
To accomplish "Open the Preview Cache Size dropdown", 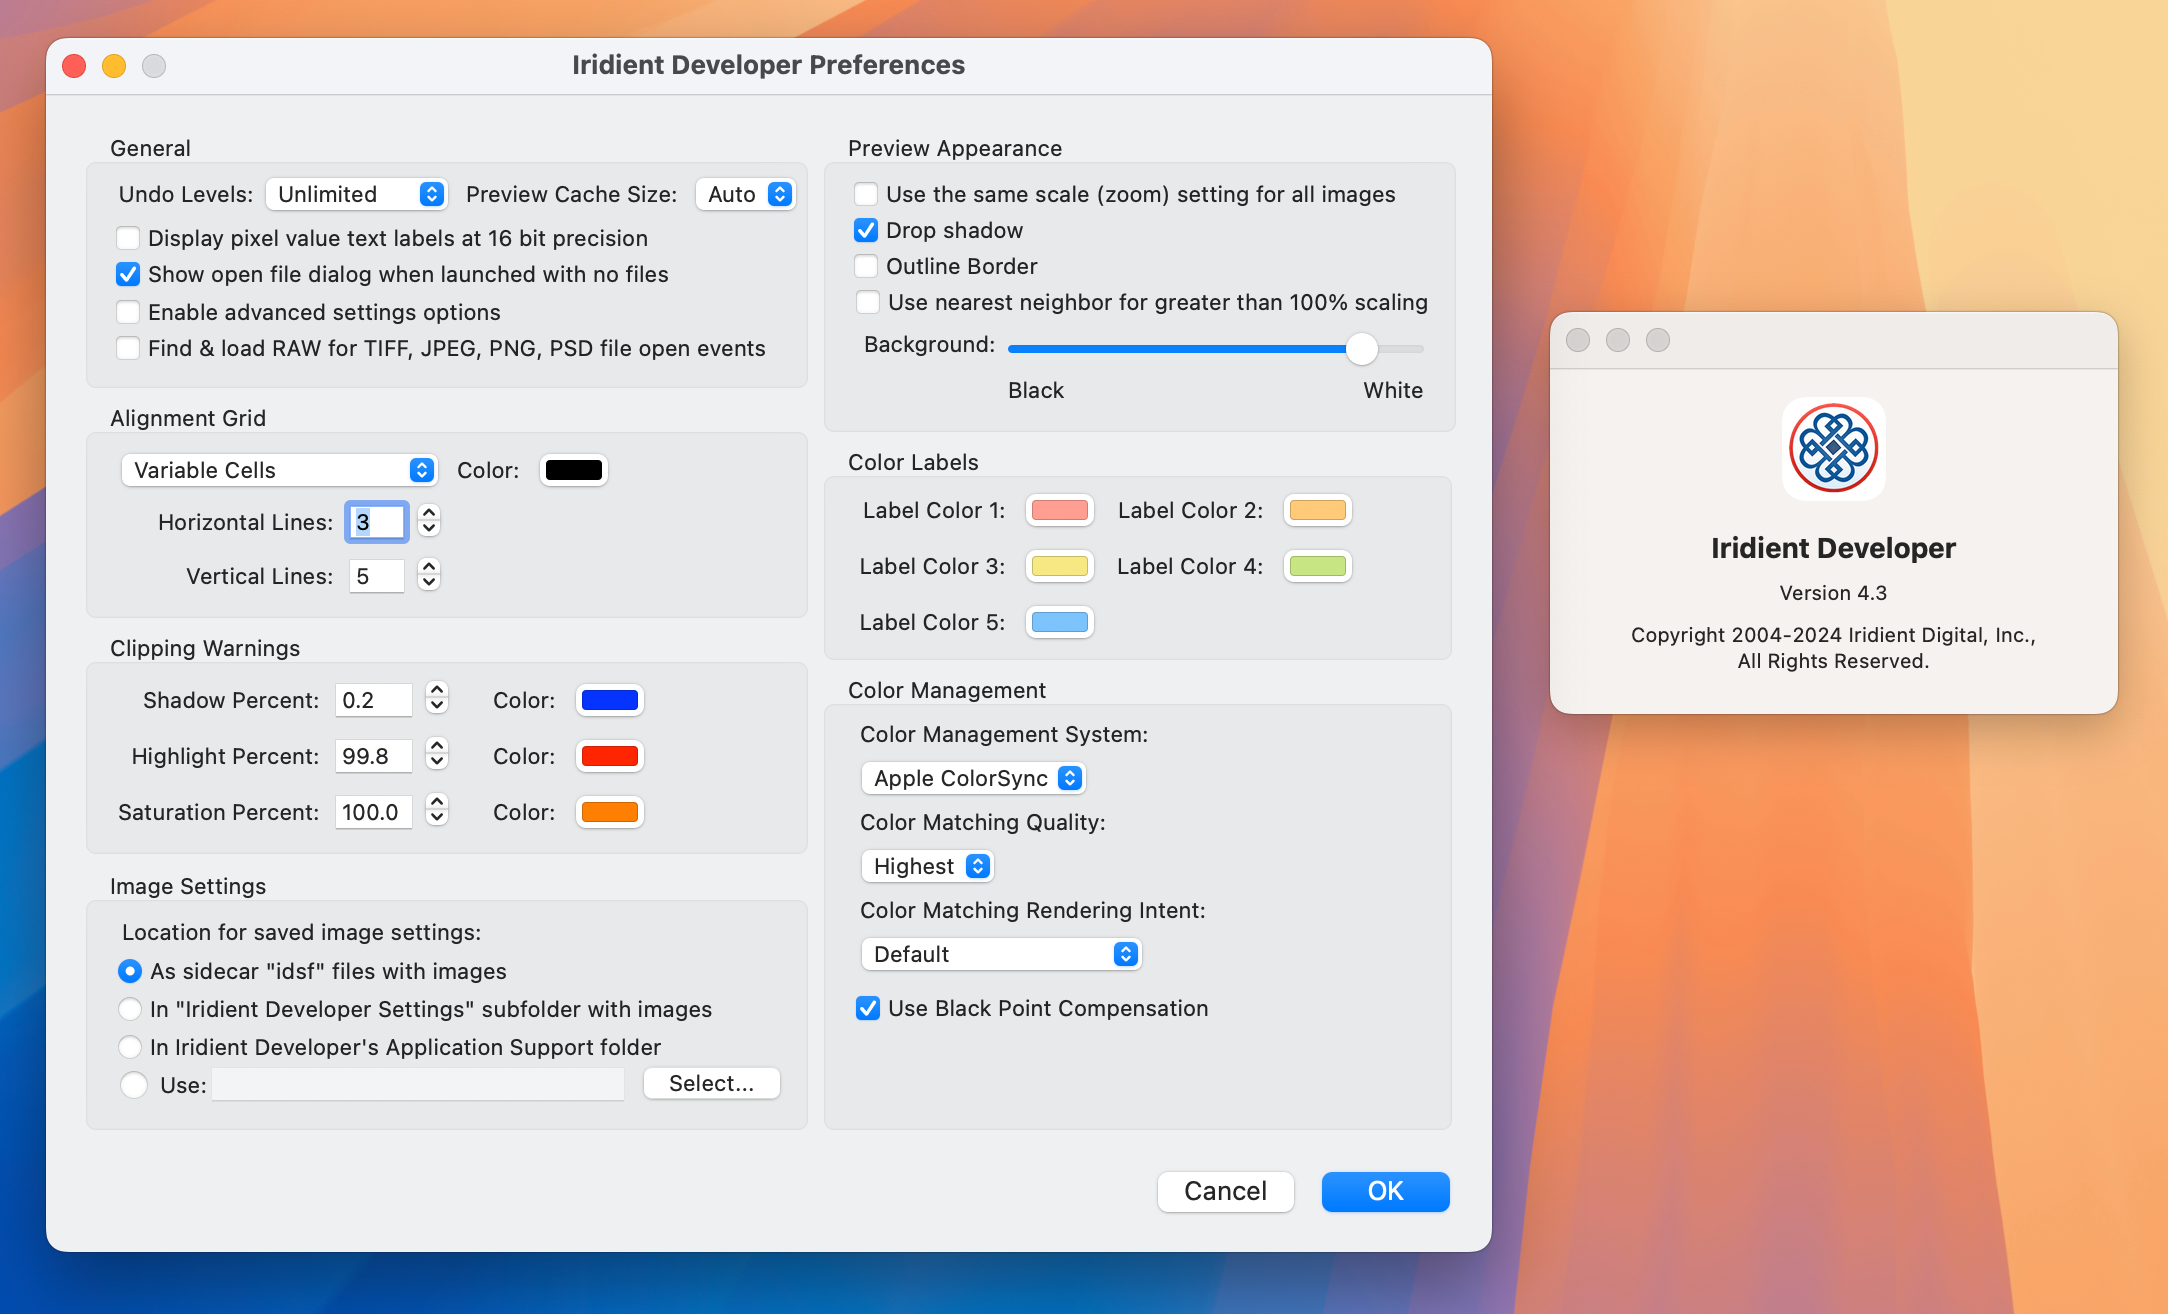I will pyautogui.click(x=745, y=194).
